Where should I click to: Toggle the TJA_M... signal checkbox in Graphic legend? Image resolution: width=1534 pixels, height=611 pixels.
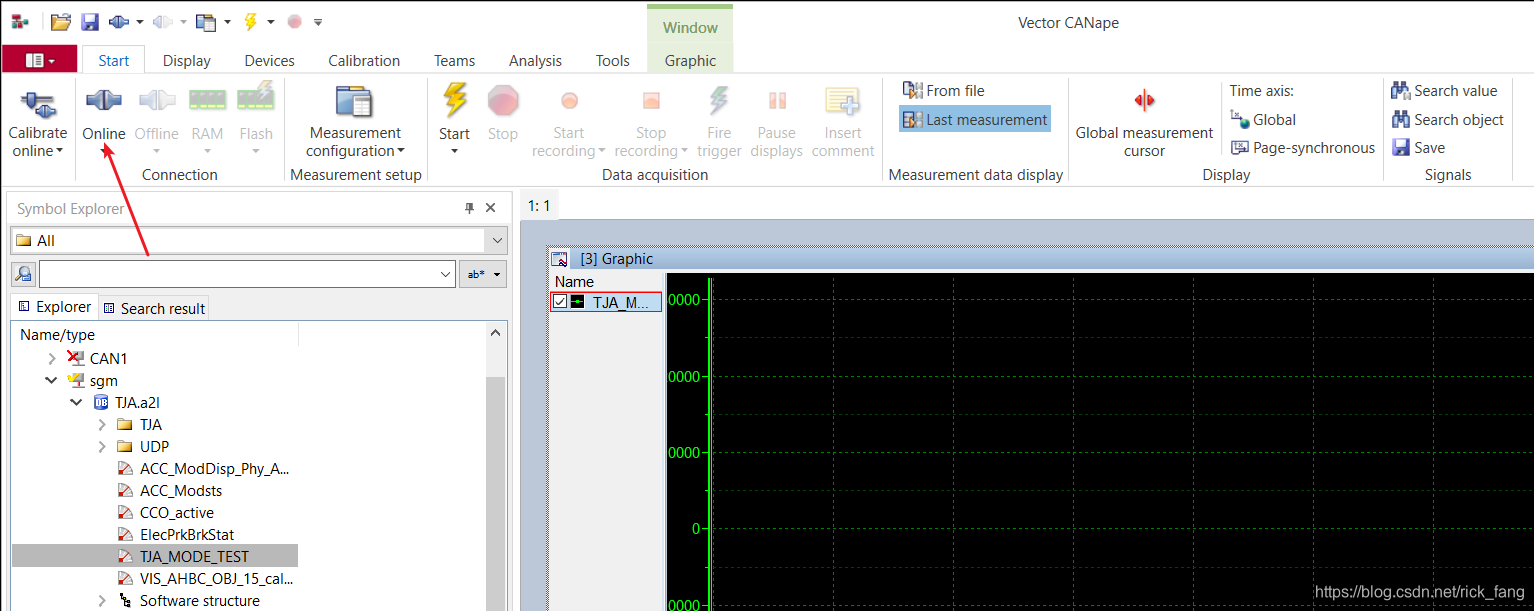tap(560, 301)
